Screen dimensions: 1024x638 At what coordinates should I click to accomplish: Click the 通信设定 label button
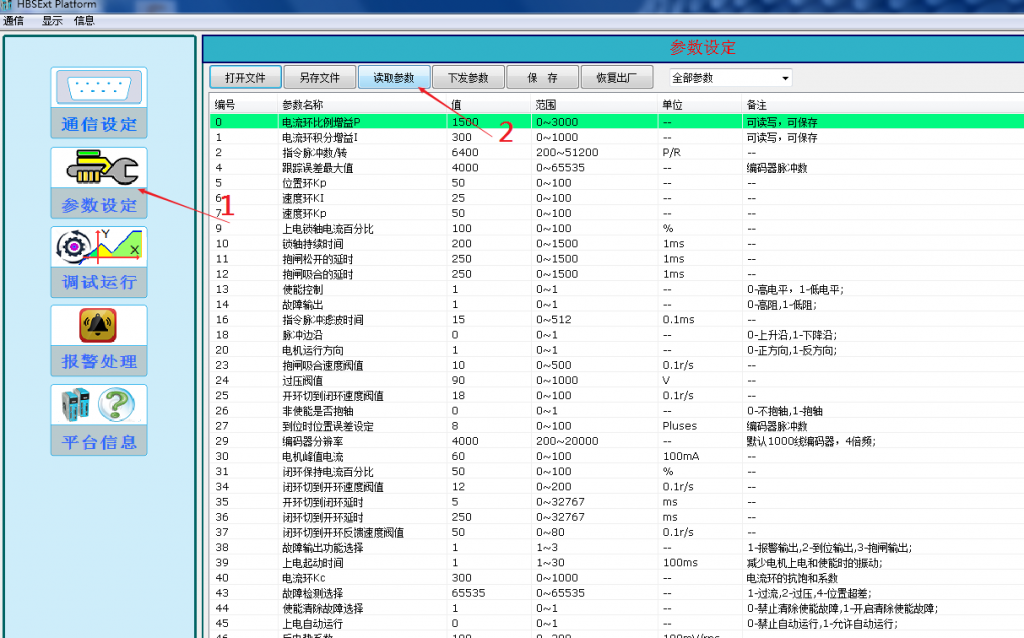99,124
